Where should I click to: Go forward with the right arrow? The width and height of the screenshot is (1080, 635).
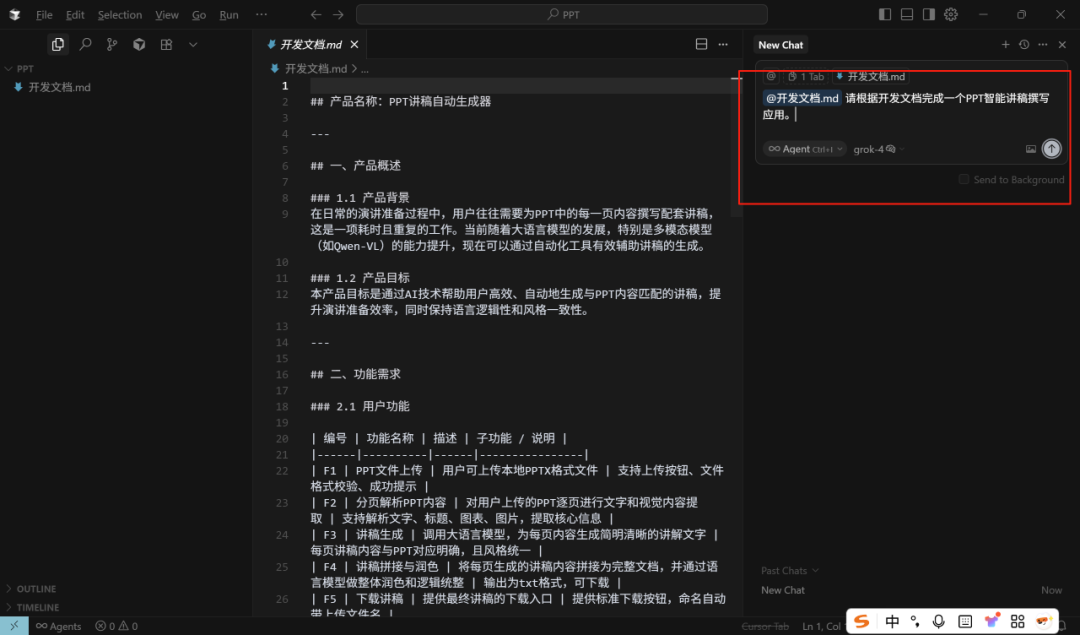pyautogui.click(x=338, y=14)
